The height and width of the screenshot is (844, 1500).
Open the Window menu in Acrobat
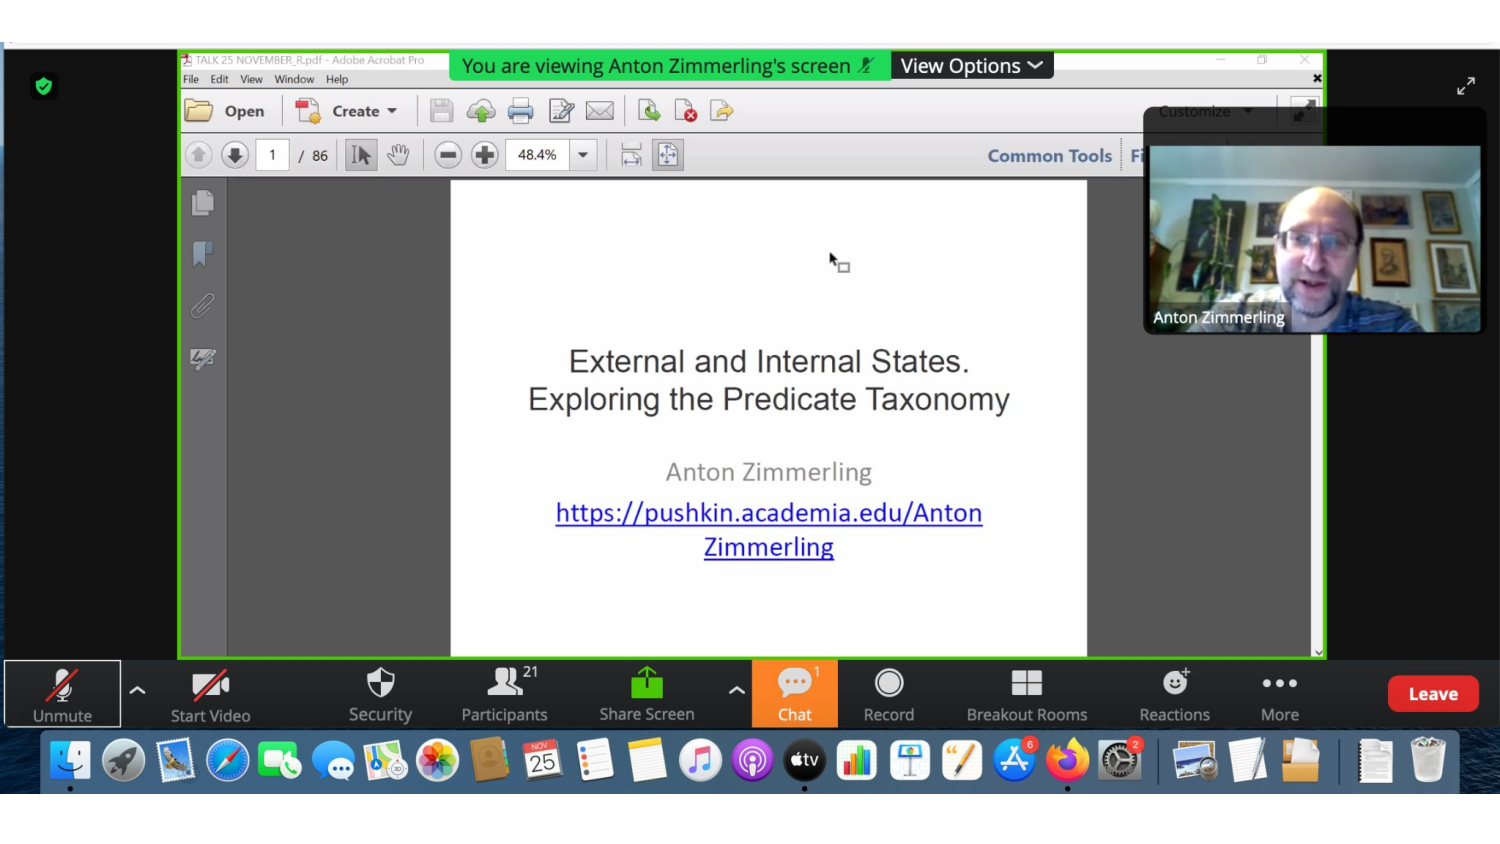click(x=294, y=79)
